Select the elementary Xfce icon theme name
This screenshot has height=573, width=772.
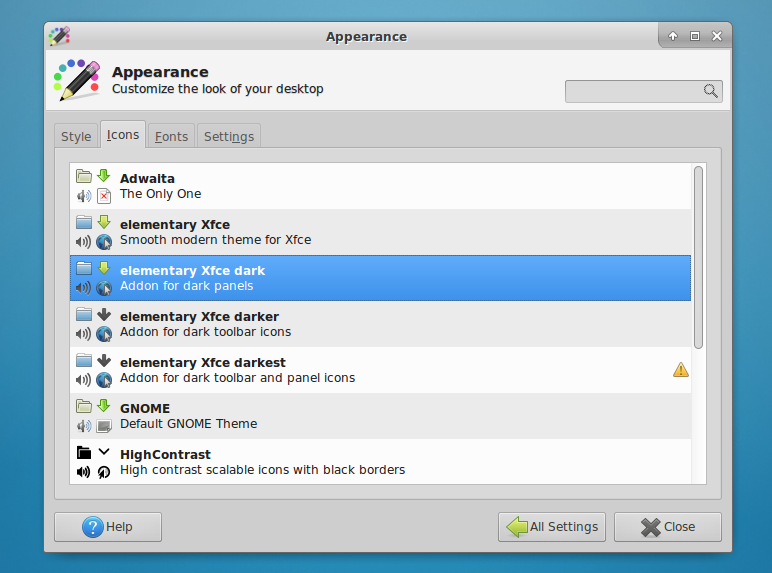175,224
